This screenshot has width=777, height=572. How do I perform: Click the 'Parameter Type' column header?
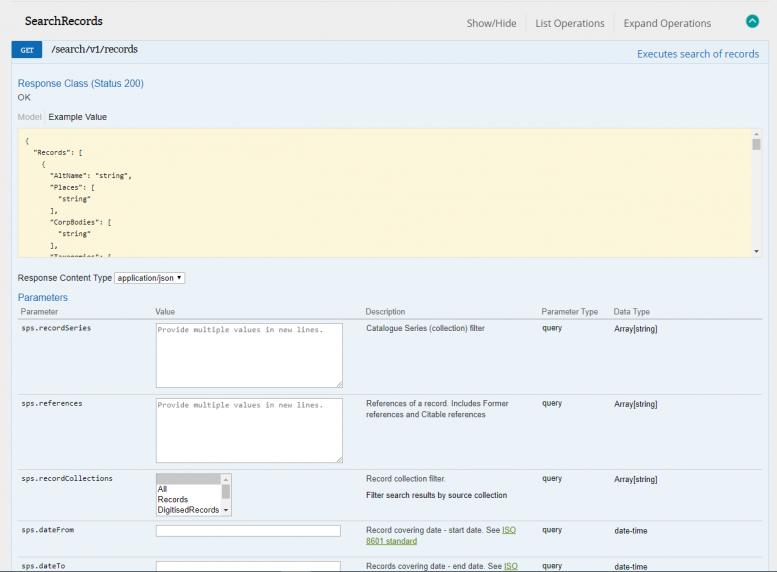(569, 312)
